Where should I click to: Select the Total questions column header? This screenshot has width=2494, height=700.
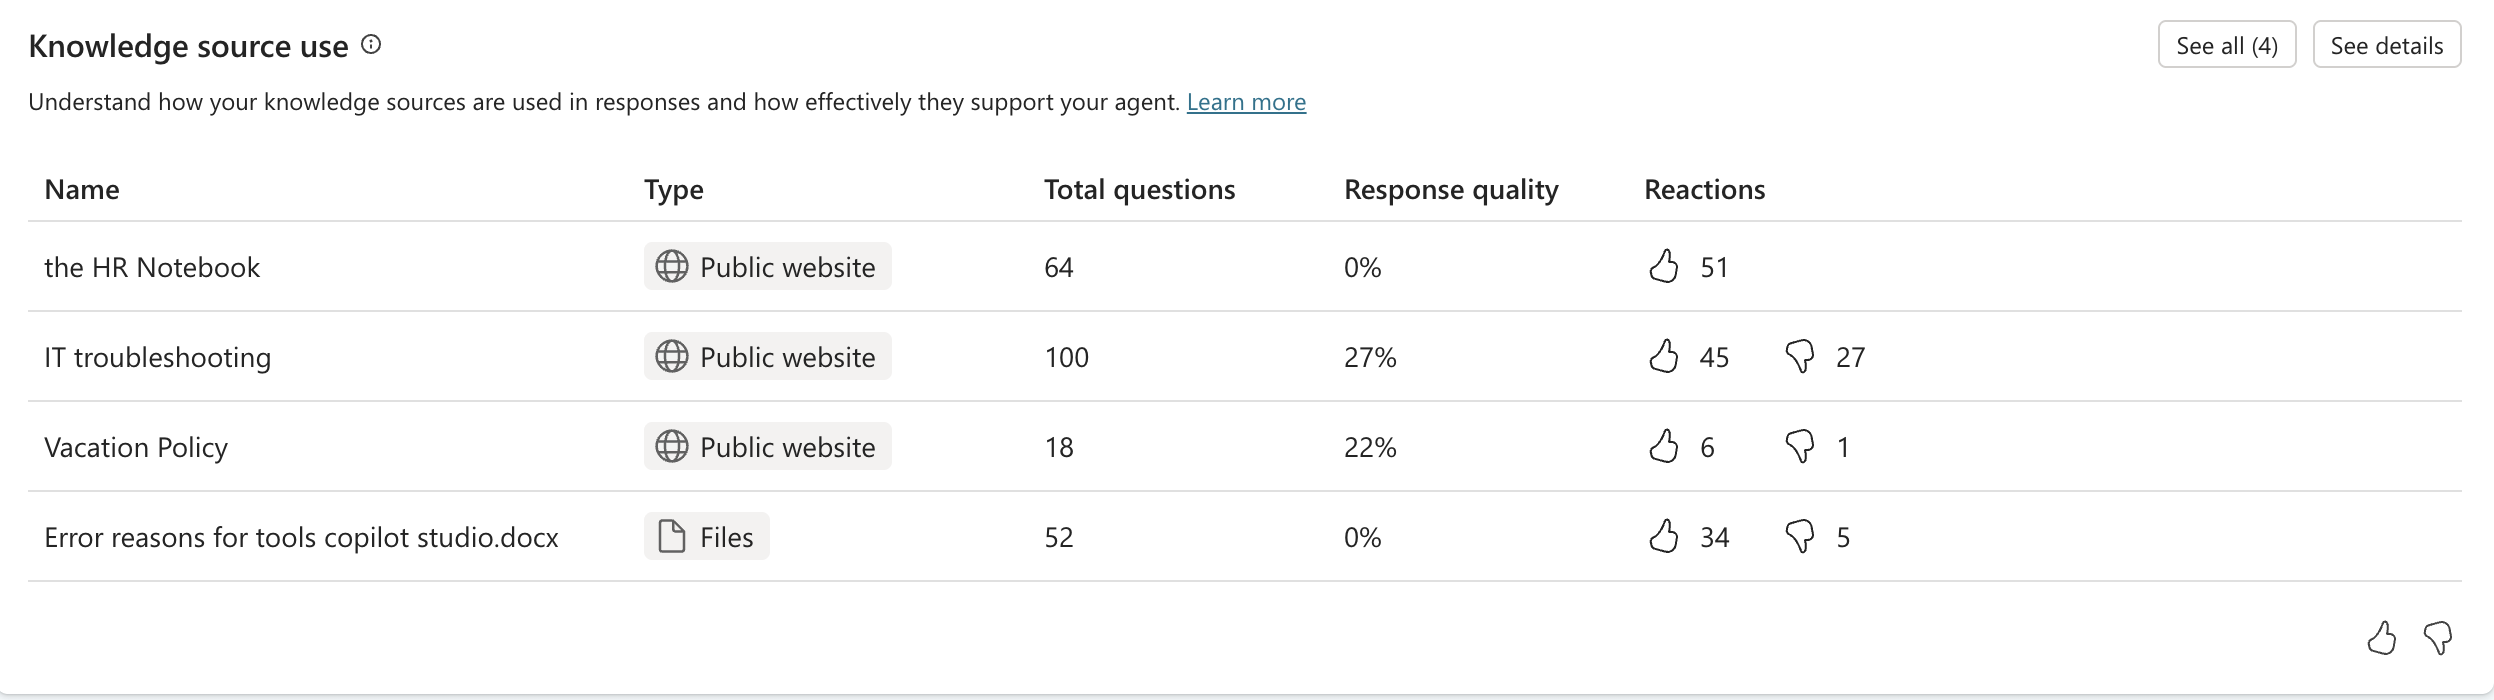click(1140, 189)
